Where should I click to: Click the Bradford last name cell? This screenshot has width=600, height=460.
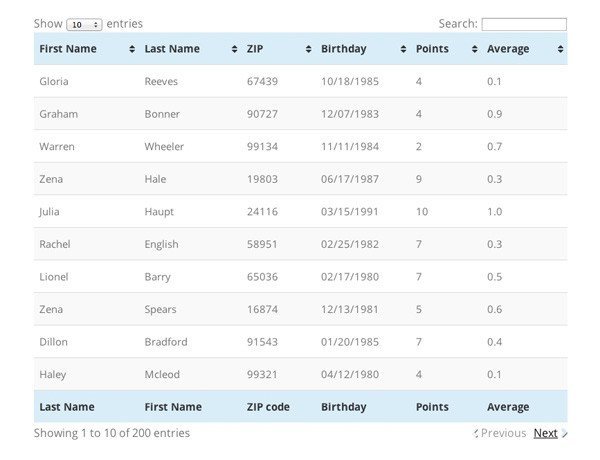[x=166, y=342]
